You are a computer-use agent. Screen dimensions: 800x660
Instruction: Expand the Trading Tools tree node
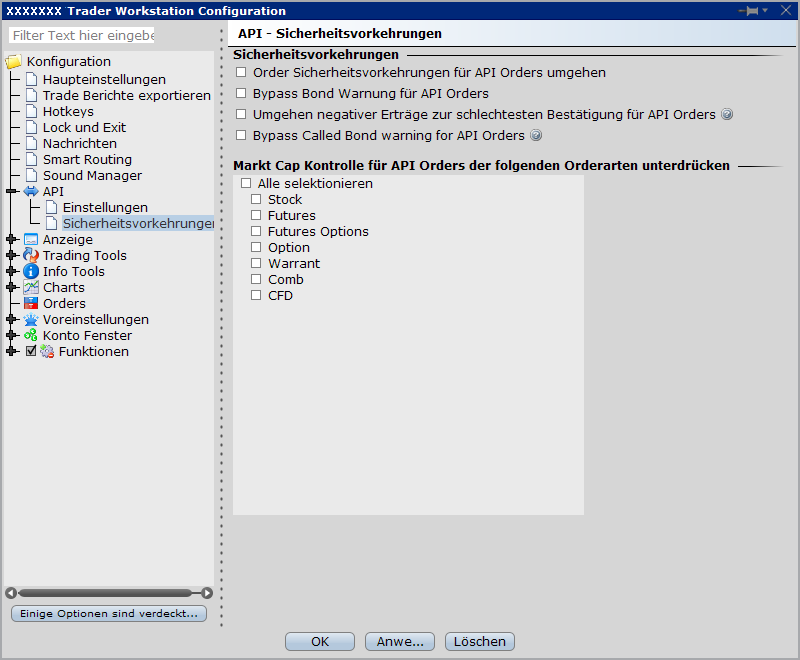pyautogui.click(x=12, y=256)
